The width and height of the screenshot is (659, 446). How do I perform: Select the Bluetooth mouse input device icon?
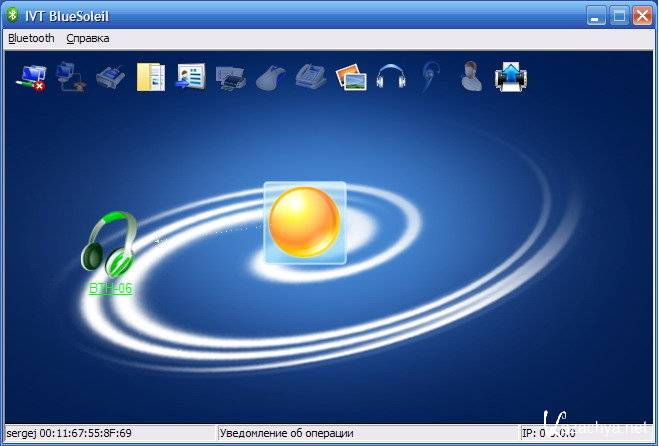click(x=270, y=77)
